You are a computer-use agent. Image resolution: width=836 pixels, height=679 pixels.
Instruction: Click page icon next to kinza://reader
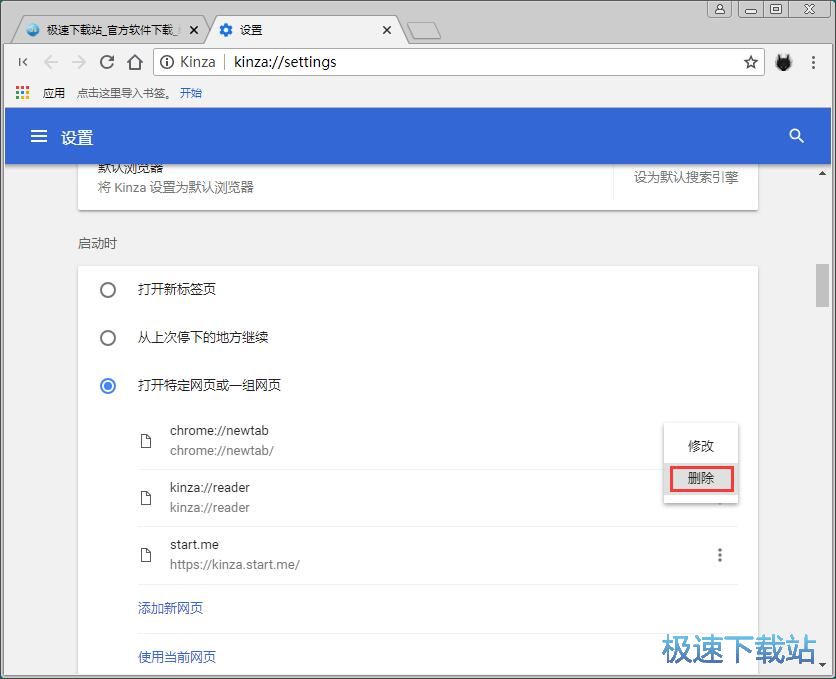146,498
